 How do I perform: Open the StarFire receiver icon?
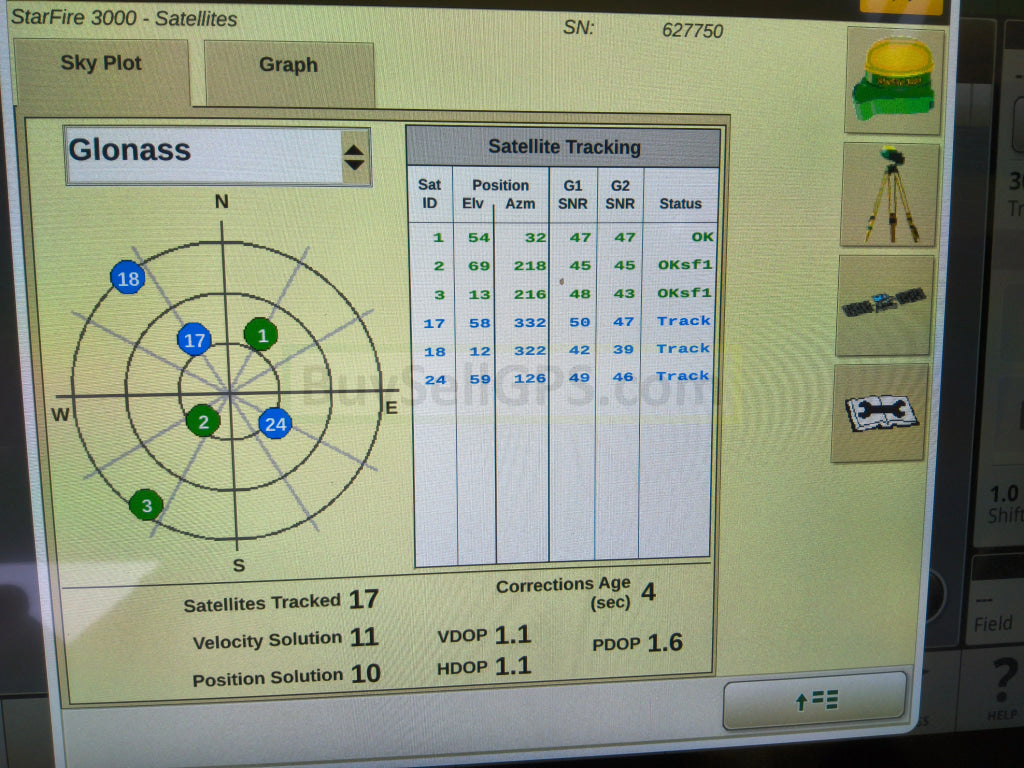pos(894,80)
